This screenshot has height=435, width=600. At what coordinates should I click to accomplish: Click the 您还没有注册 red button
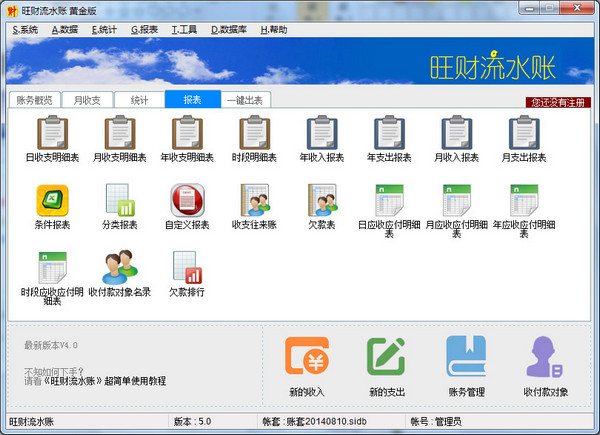558,103
